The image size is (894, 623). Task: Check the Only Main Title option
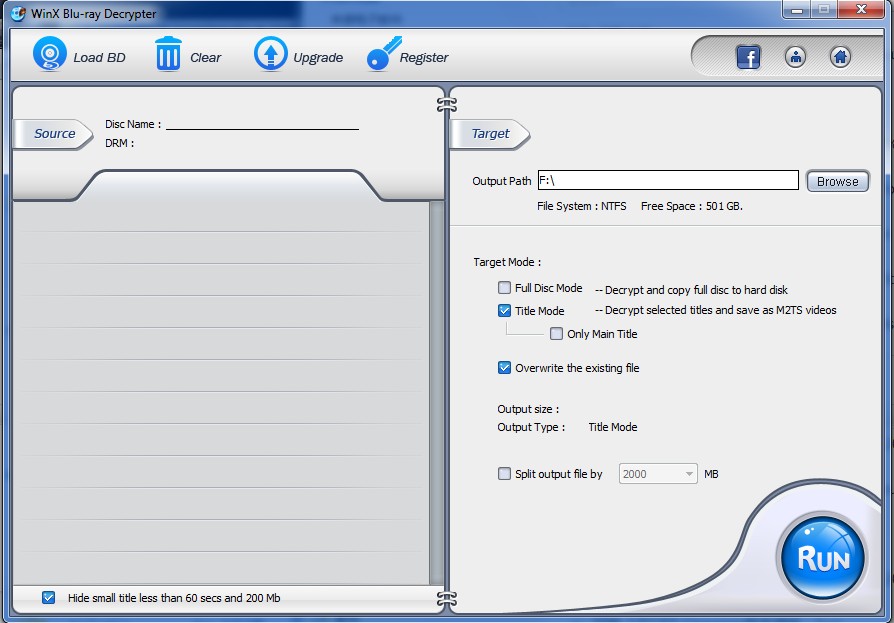coord(556,334)
